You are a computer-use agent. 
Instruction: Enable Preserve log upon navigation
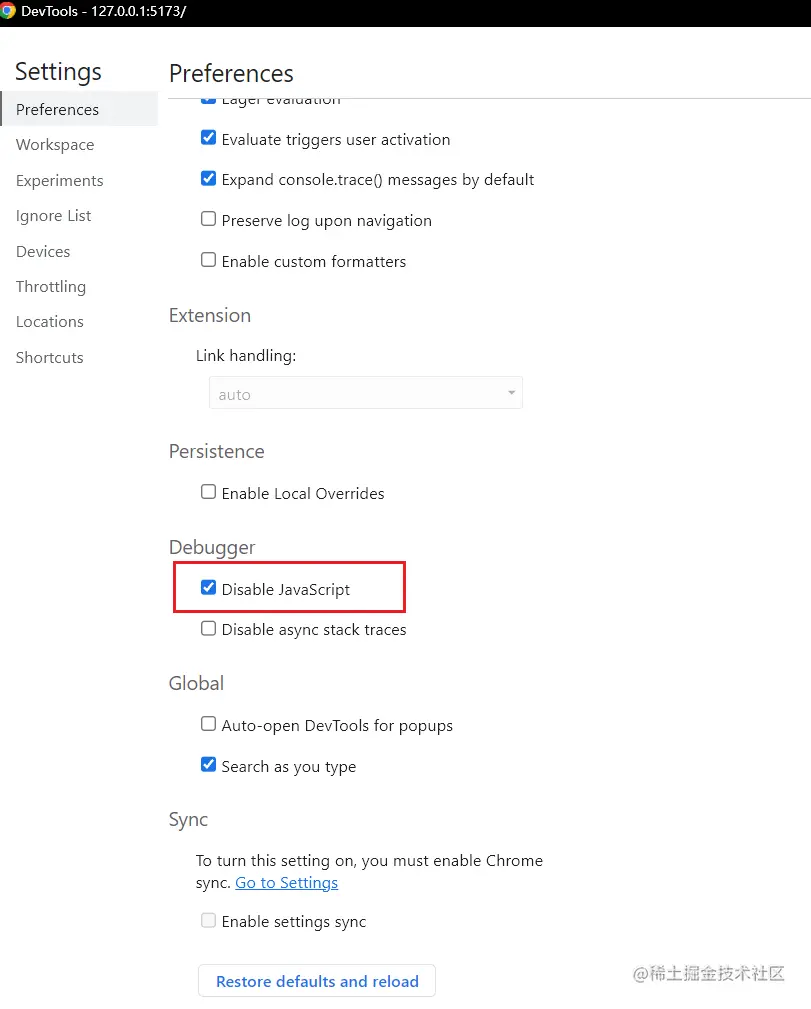click(208, 219)
